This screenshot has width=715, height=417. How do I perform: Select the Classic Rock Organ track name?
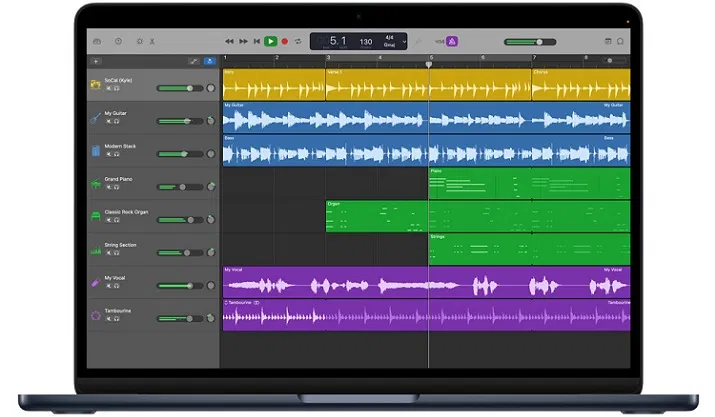click(x=126, y=212)
